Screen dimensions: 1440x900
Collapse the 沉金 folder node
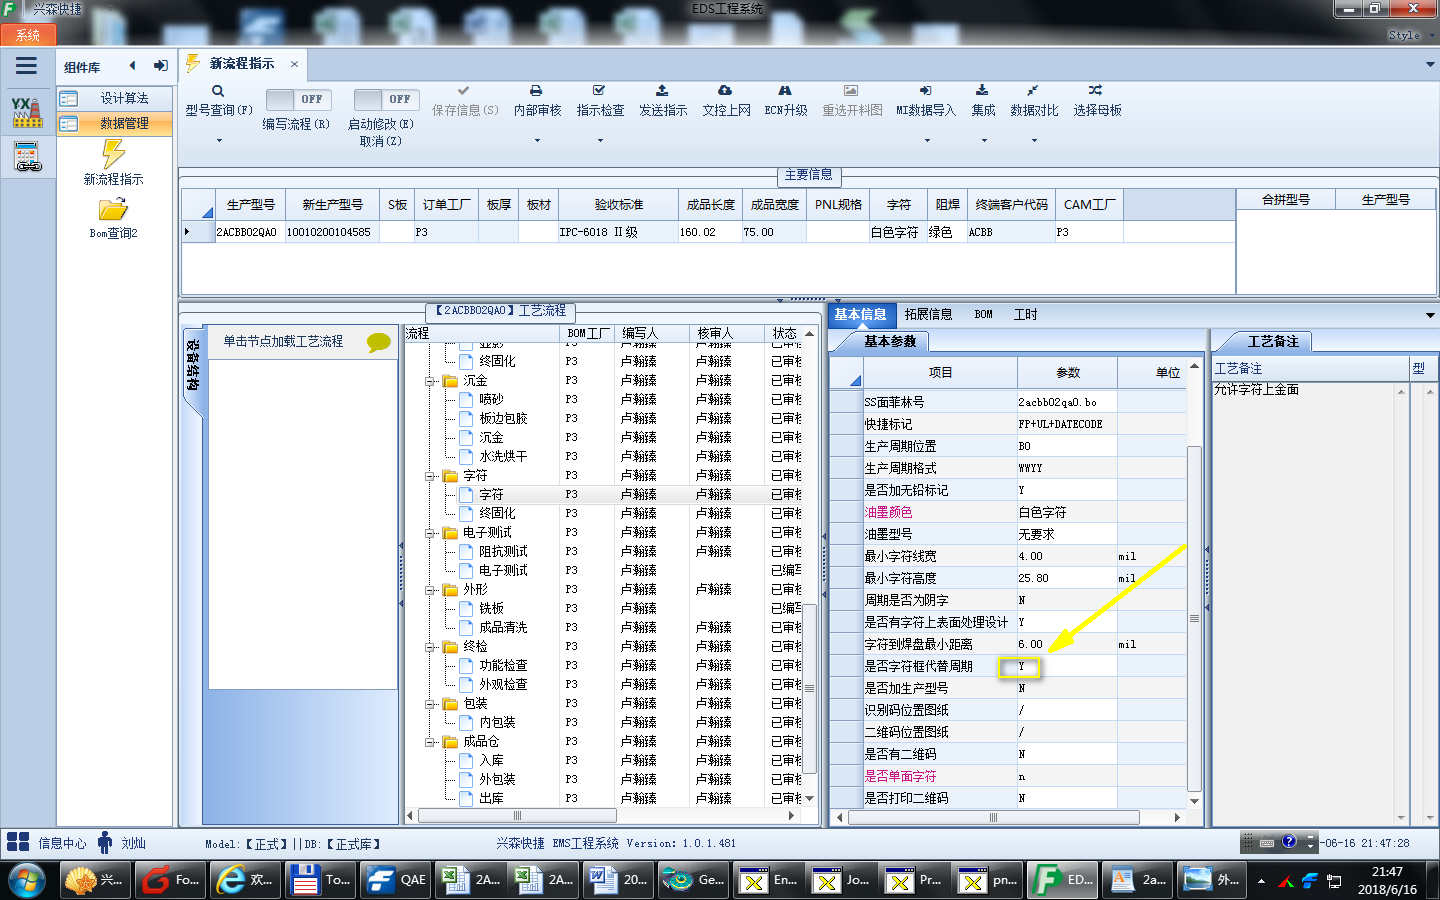click(x=430, y=381)
